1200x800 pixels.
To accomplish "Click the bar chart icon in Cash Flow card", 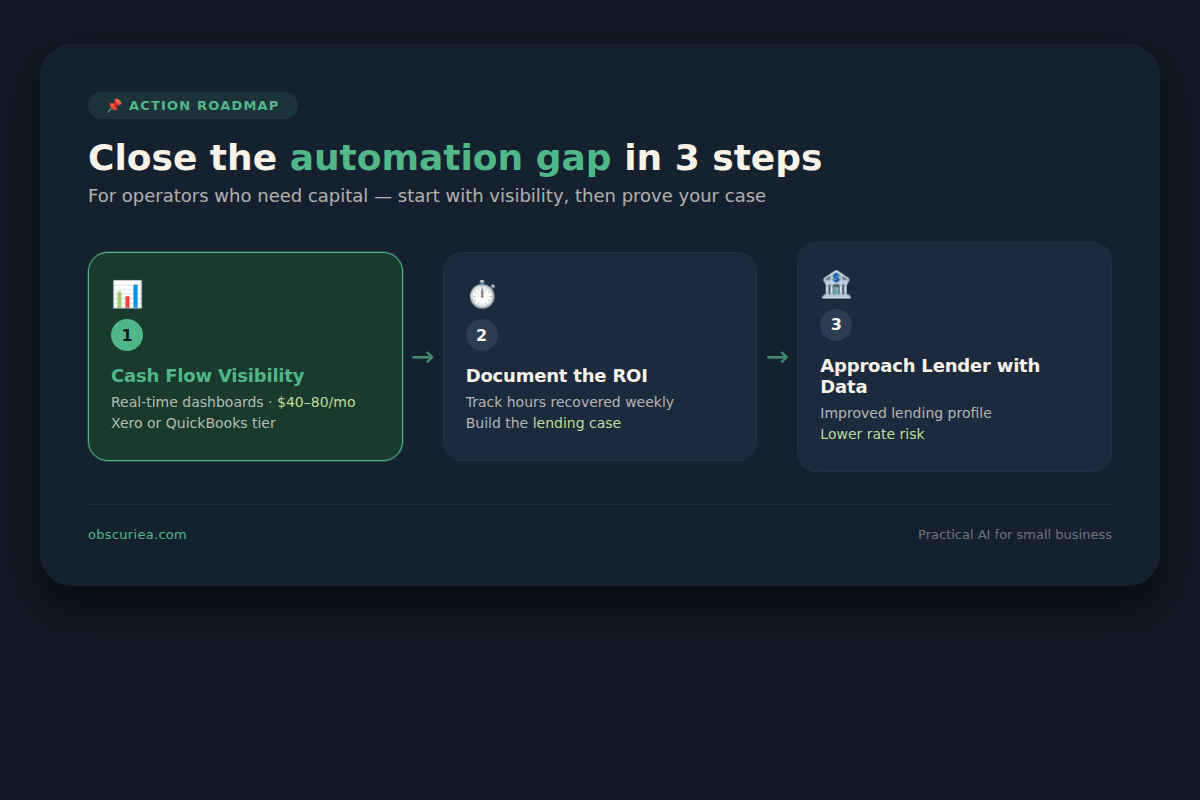I will point(127,294).
